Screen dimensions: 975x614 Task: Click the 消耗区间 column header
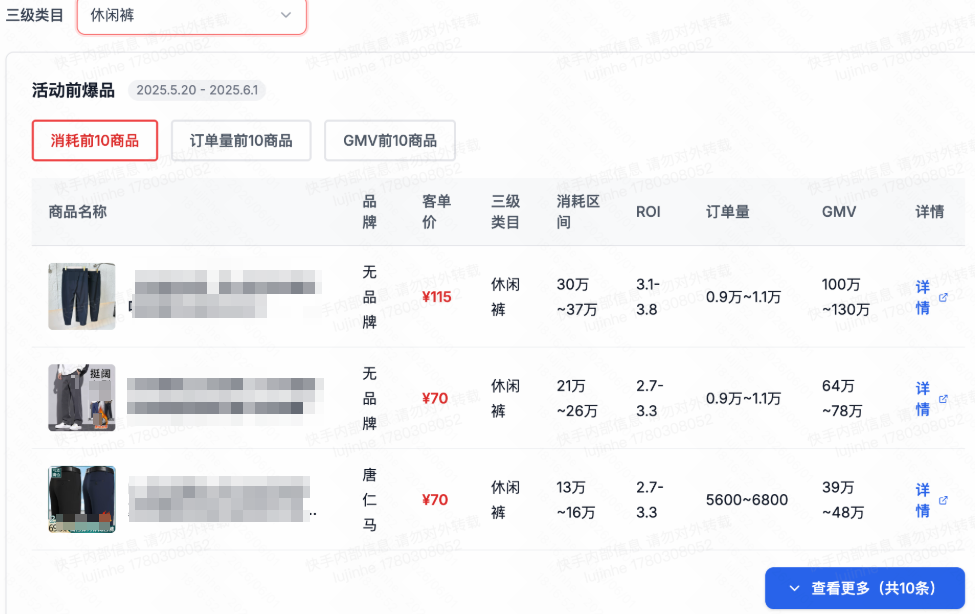(x=578, y=212)
